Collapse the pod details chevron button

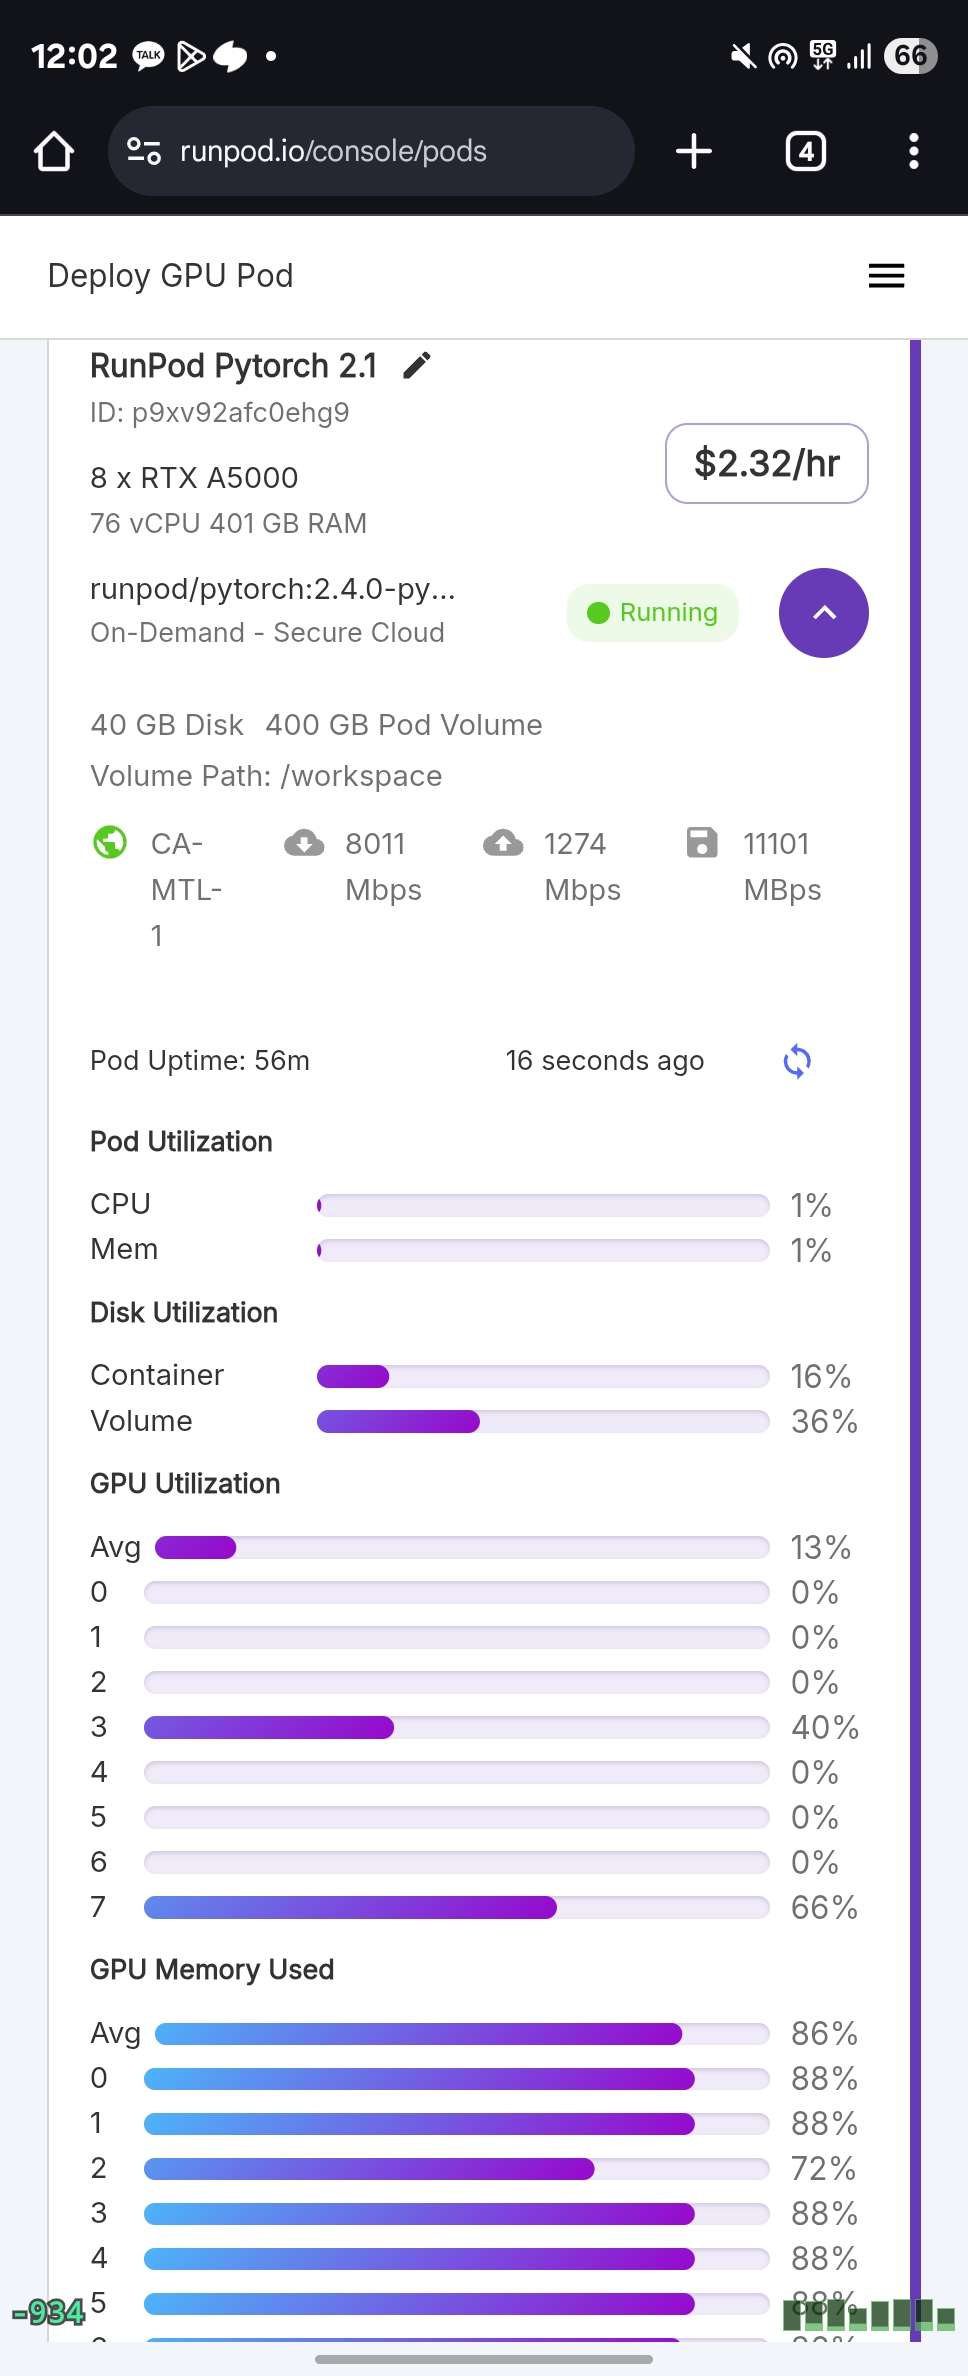824,613
